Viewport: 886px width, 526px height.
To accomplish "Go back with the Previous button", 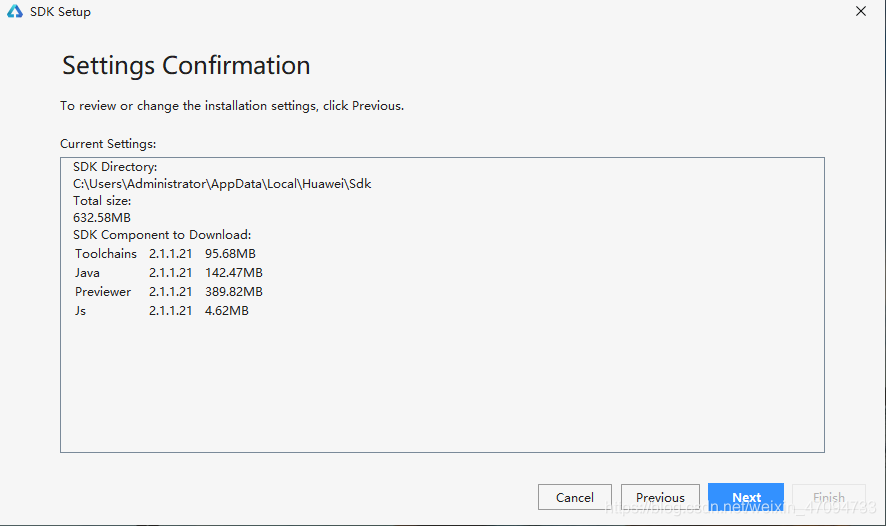I will [660, 497].
